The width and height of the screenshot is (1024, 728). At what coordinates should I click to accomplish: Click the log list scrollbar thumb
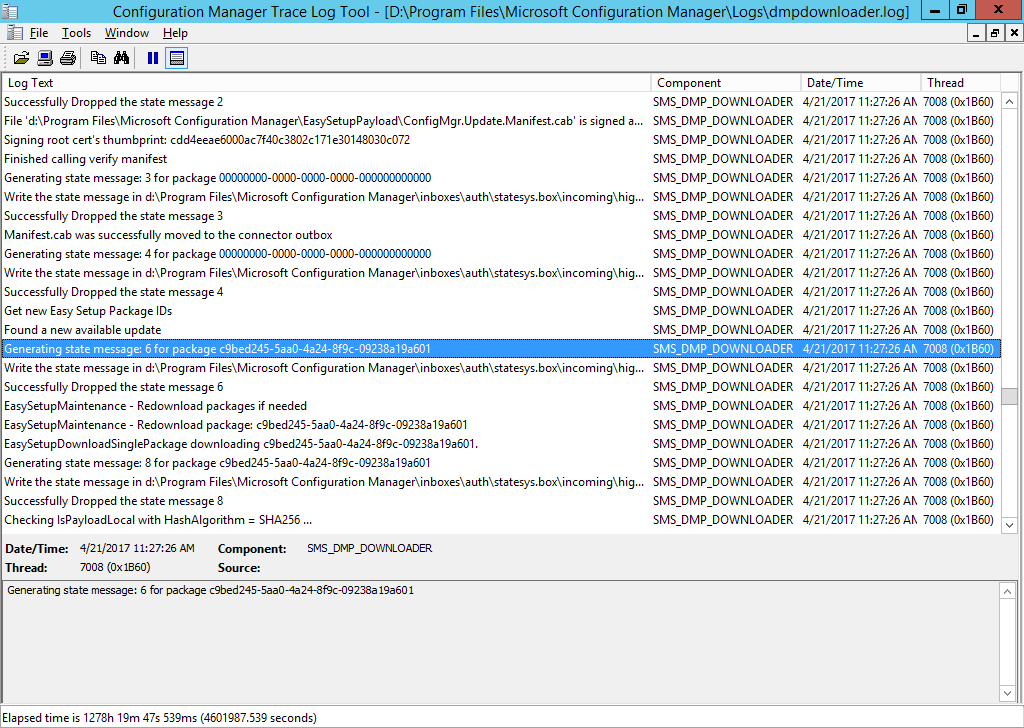point(1009,396)
